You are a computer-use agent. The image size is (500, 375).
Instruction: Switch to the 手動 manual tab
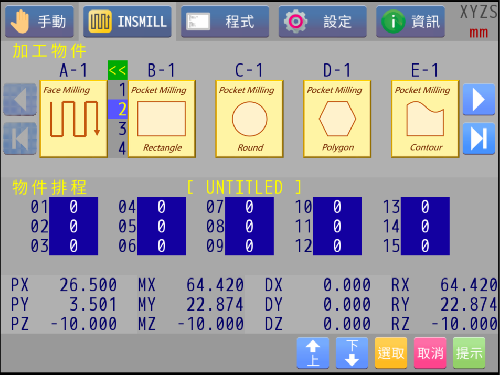[39, 22]
